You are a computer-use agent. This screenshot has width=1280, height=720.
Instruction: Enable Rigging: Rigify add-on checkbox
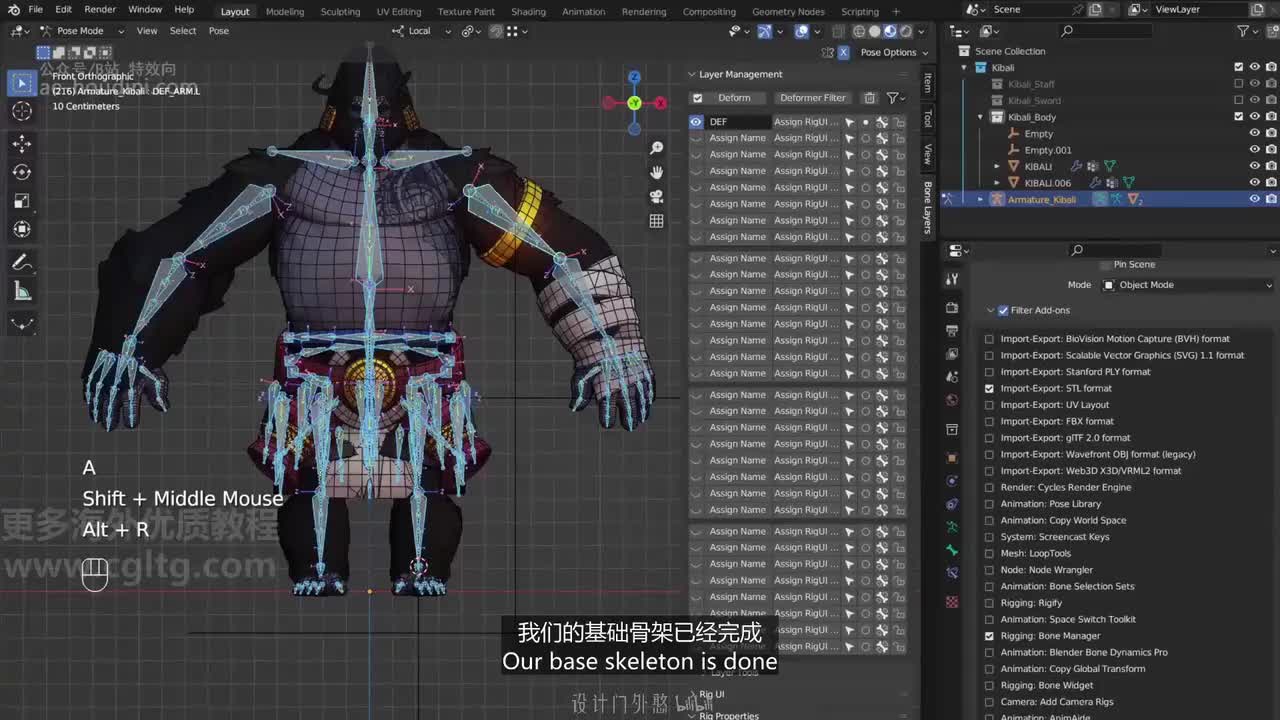click(x=989, y=603)
